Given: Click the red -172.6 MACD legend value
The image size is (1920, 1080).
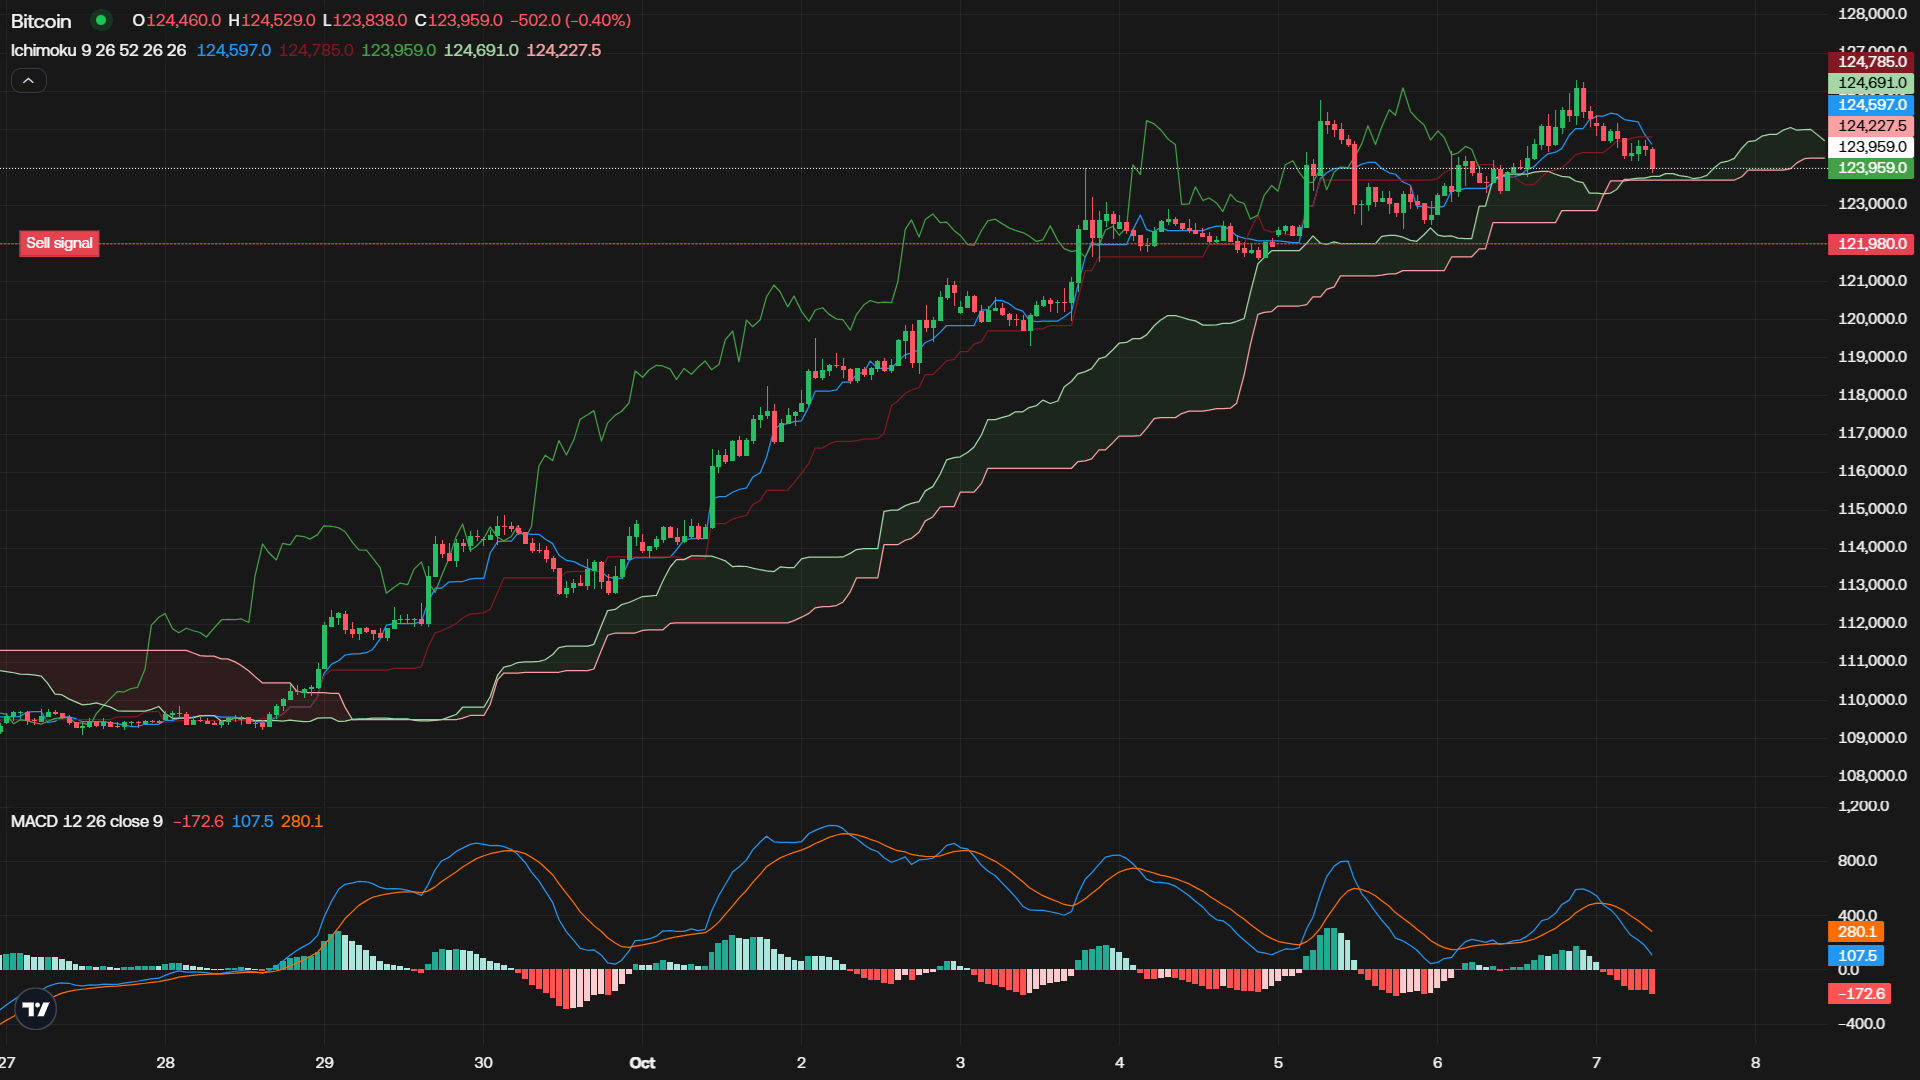Looking at the screenshot, I should point(198,821).
